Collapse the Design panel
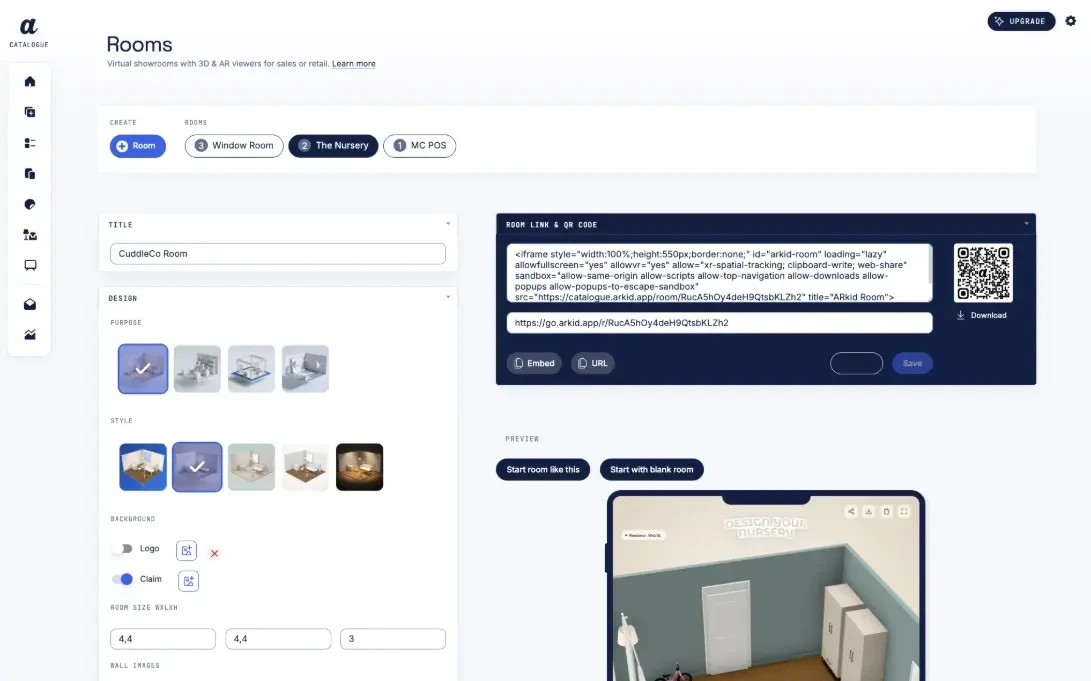The height and width of the screenshot is (681, 1091). [x=448, y=298]
